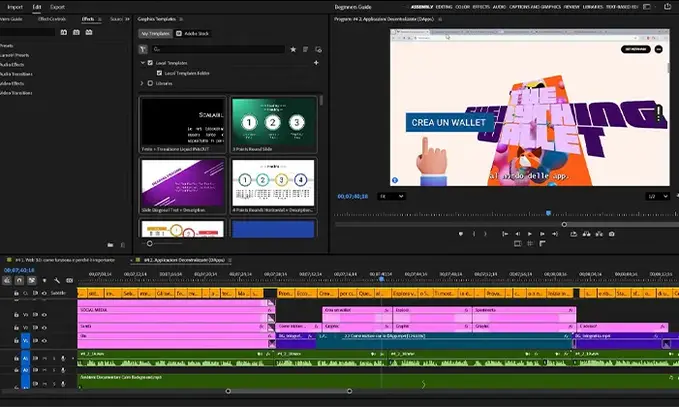The image size is (679, 407).
Task: Play the sequence in Program monitor
Action: [x=530, y=234]
